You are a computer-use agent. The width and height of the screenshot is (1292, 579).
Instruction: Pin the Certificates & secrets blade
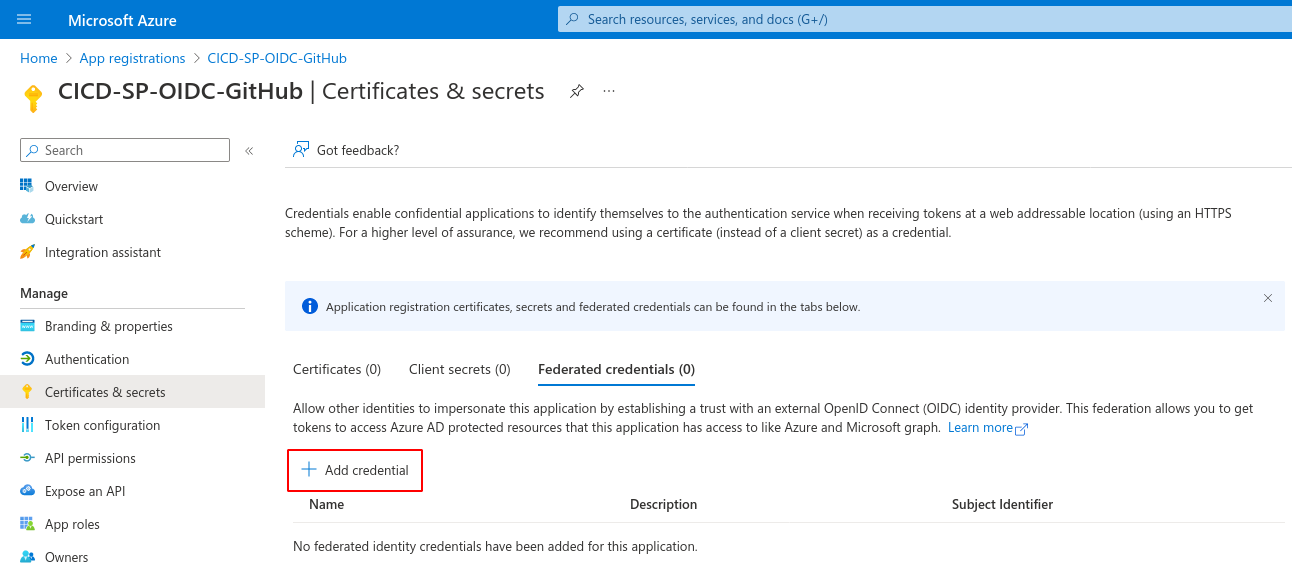[577, 91]
